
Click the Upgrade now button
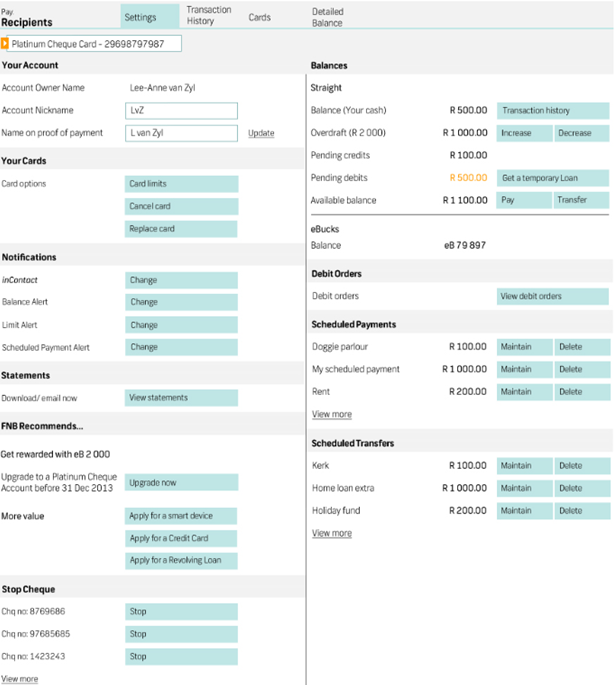click(x=181, y=482)
